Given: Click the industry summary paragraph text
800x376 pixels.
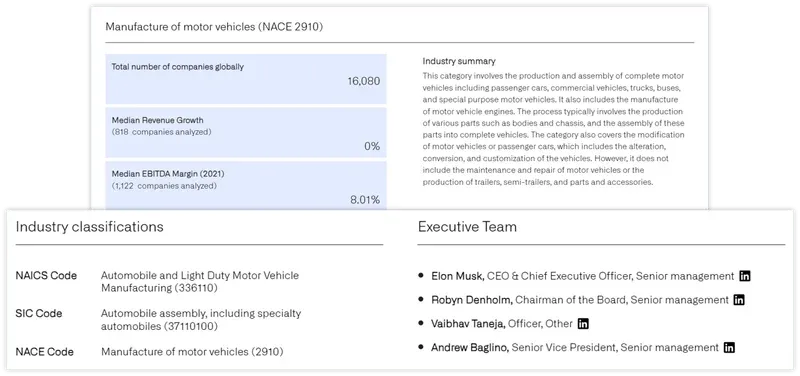Looking at the screenshot, I should [x=554, y=129].
